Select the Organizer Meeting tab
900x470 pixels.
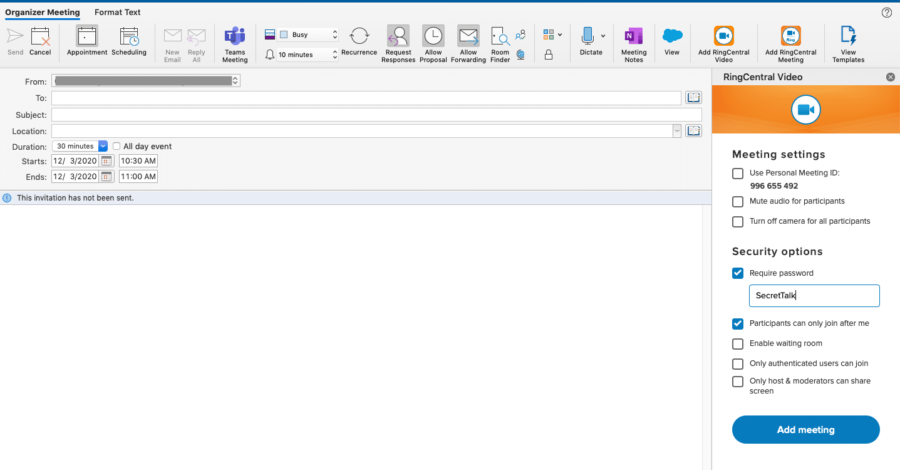pyautogui.click(x=42, y=12)
